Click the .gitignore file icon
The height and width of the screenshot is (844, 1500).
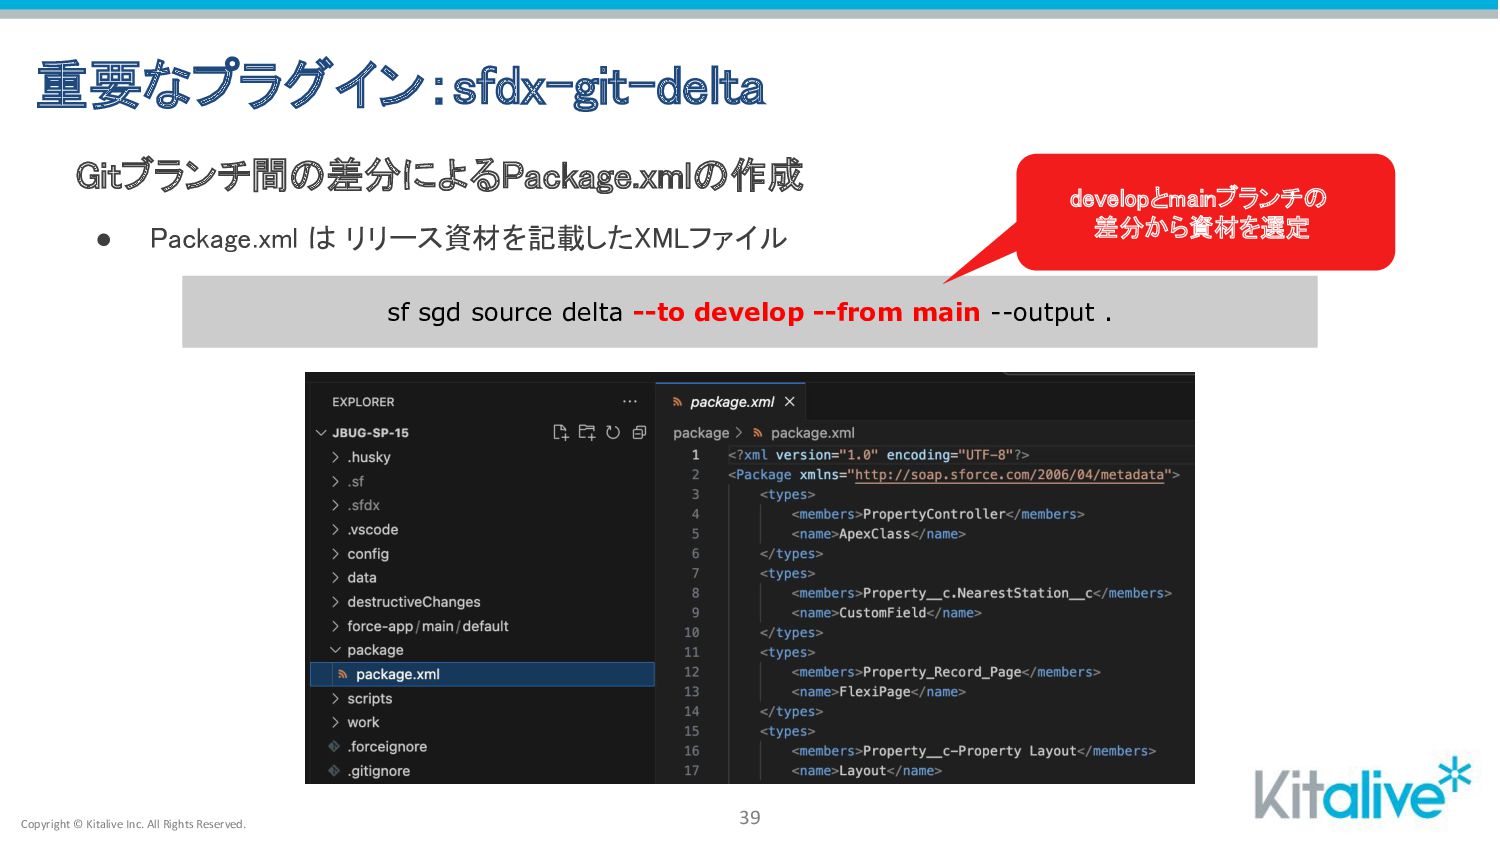coord(334,770)
